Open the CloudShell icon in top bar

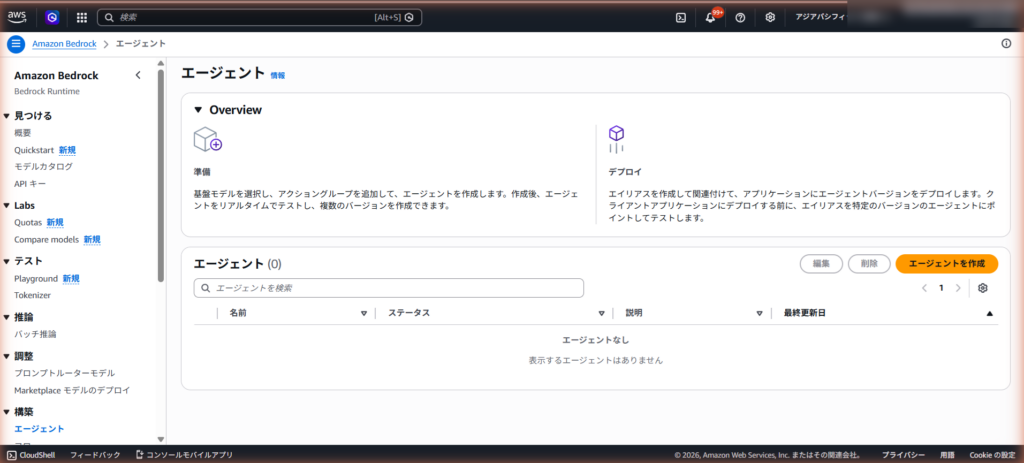(x=680, y=18)
